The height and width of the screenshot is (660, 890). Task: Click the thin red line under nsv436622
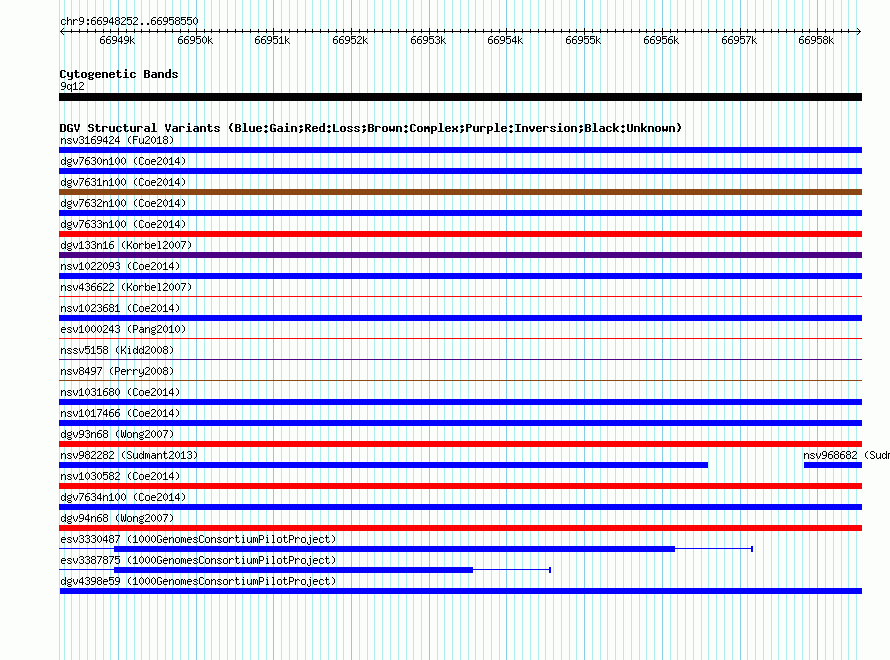pyautogui.click(x=460, y=296)
